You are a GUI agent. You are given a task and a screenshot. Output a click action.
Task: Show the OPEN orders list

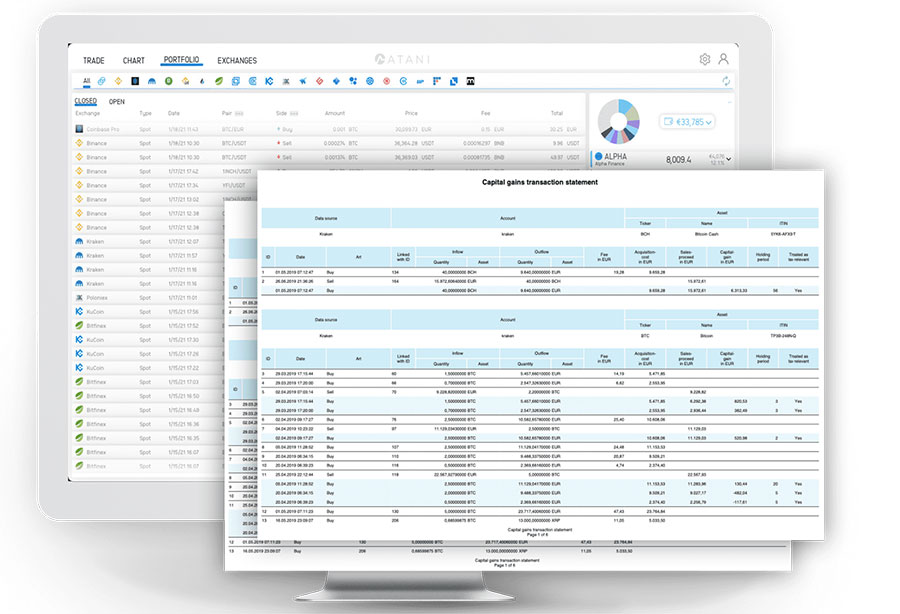coord(117,101)
